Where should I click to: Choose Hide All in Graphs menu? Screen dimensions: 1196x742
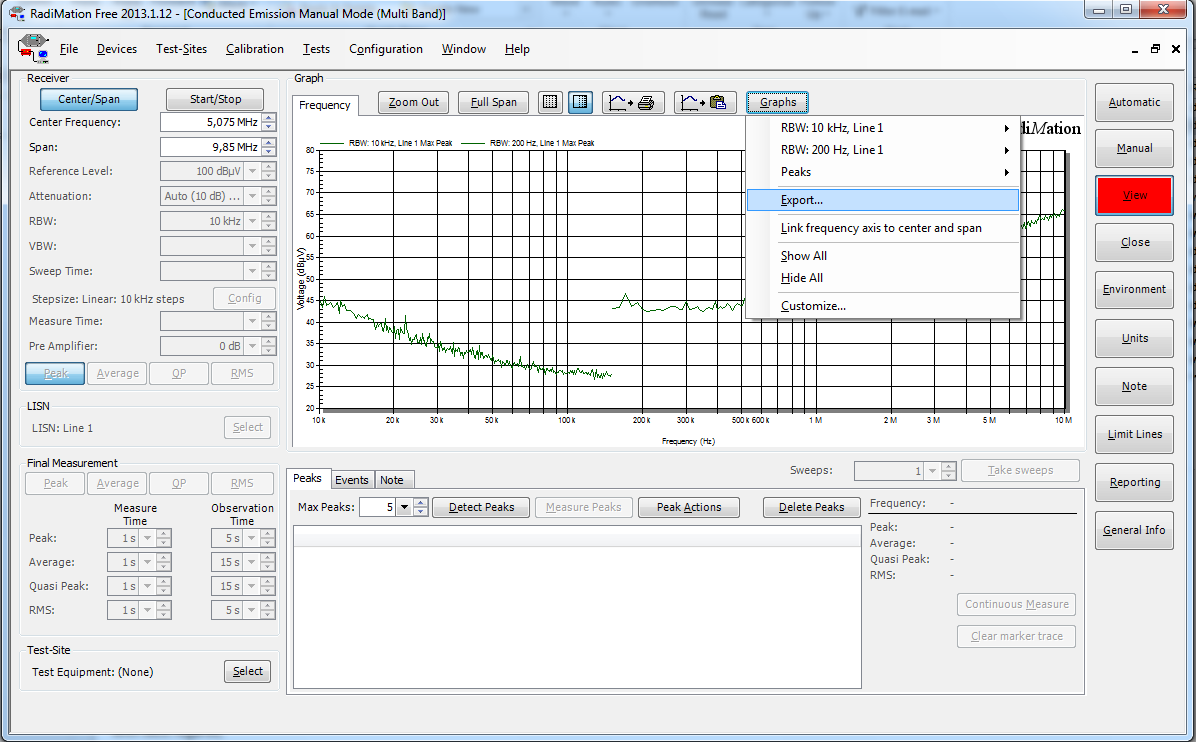pyautogui.click(x=883, y=278)
